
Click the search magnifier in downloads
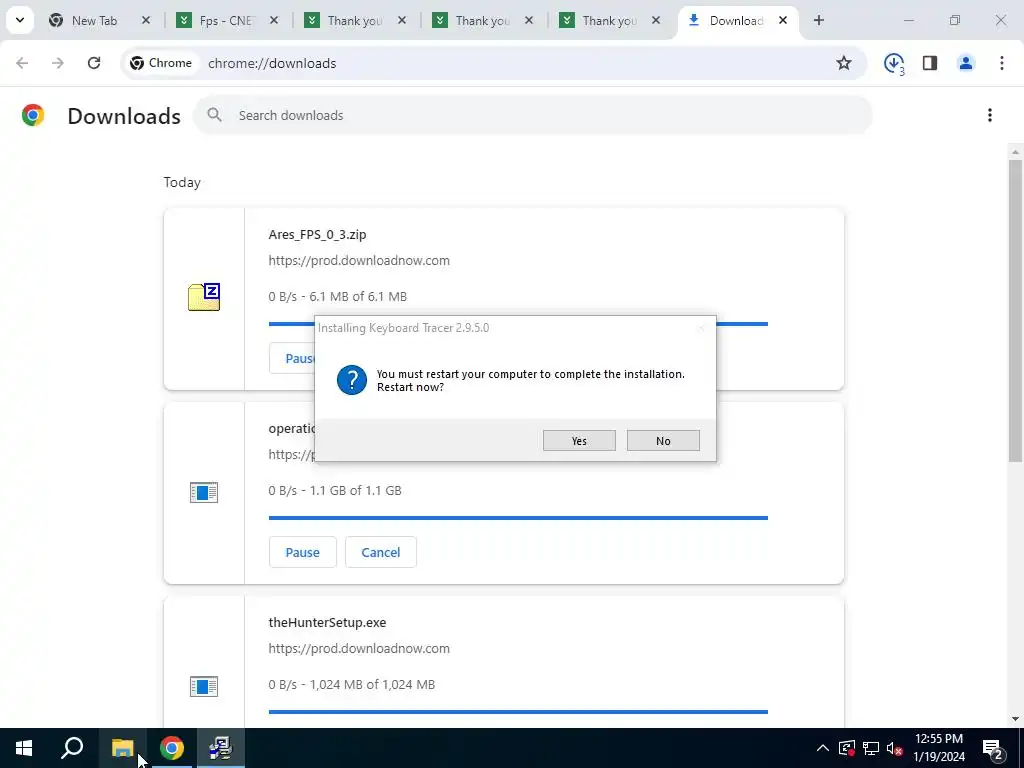click(214, 115)
